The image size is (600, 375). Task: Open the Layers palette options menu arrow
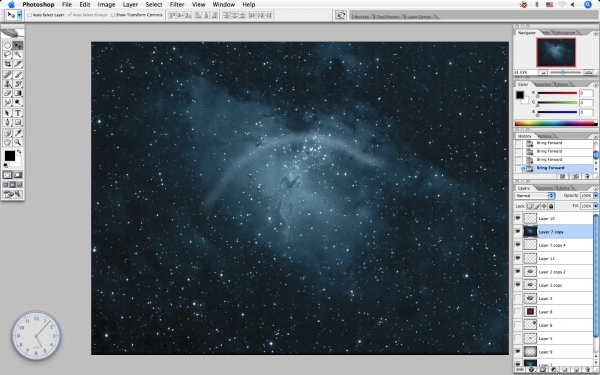[595, 188]
